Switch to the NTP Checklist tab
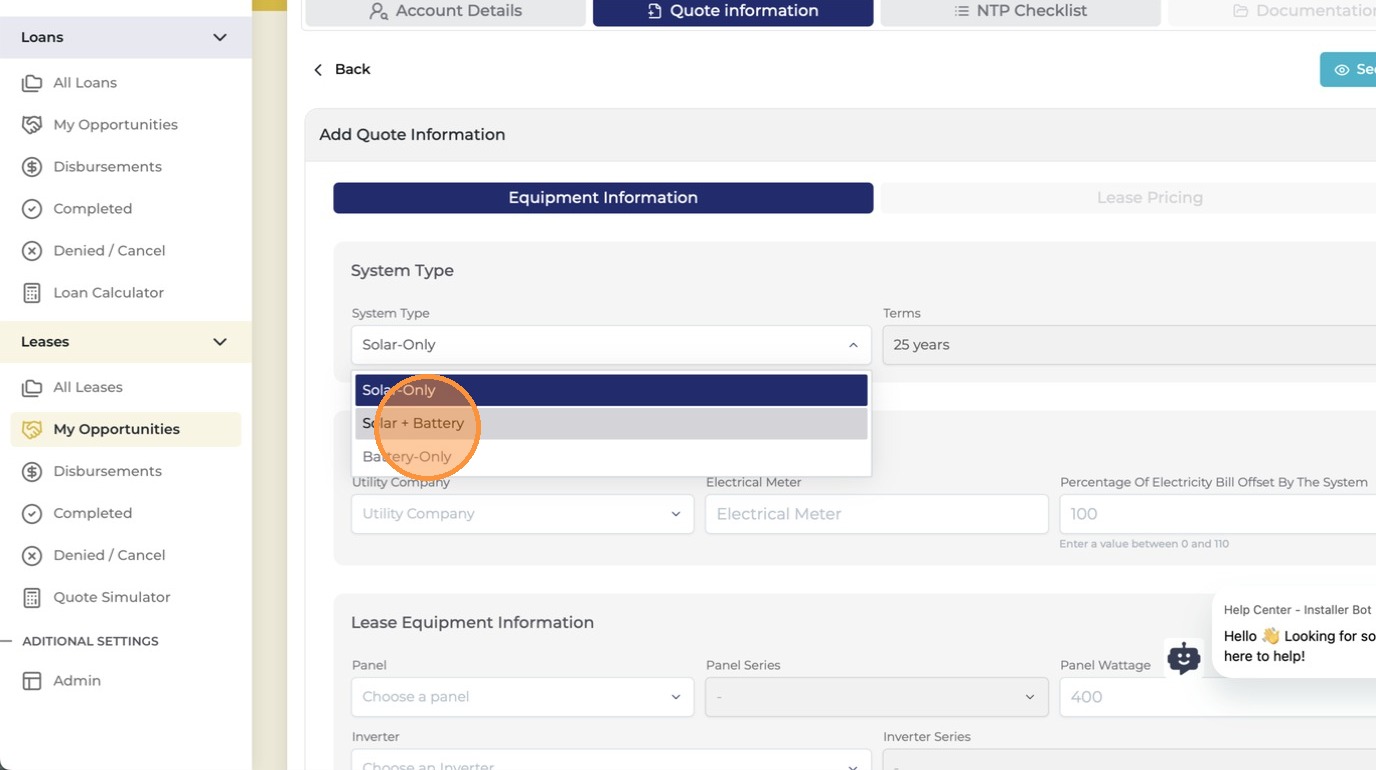The height and width of the screenshot is (770, 1376). (1020, 11)
